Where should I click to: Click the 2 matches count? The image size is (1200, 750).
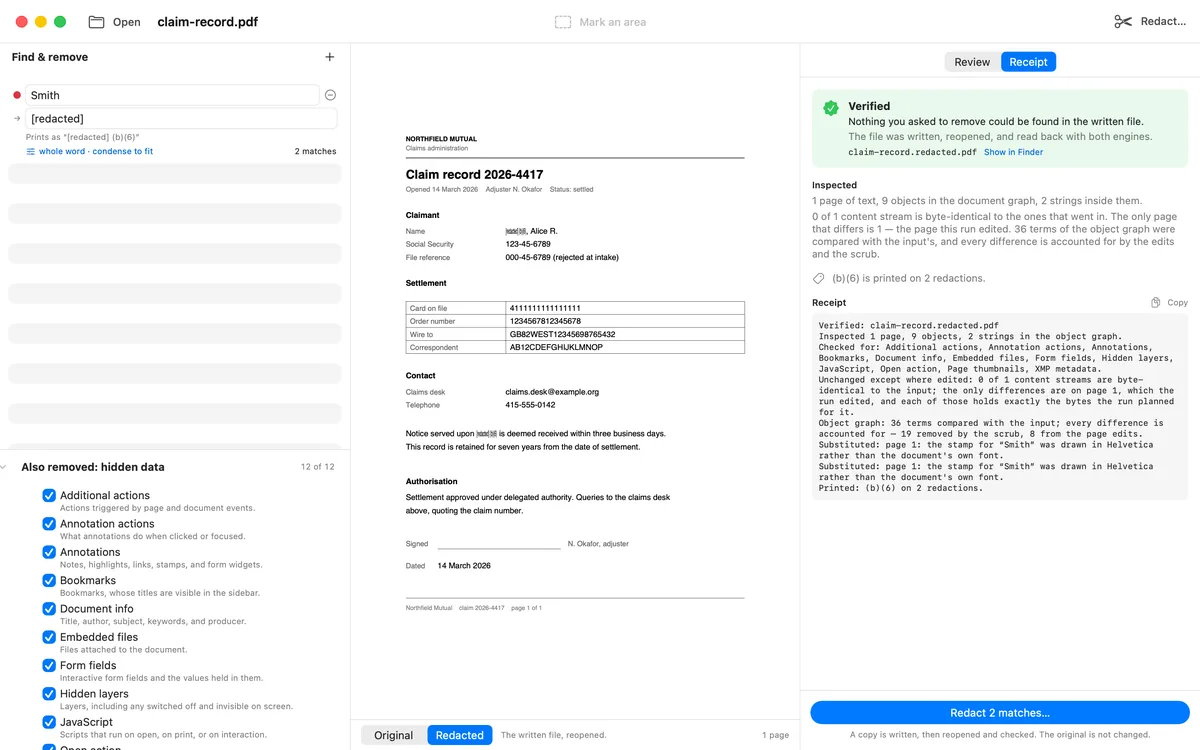click(315, 152)
